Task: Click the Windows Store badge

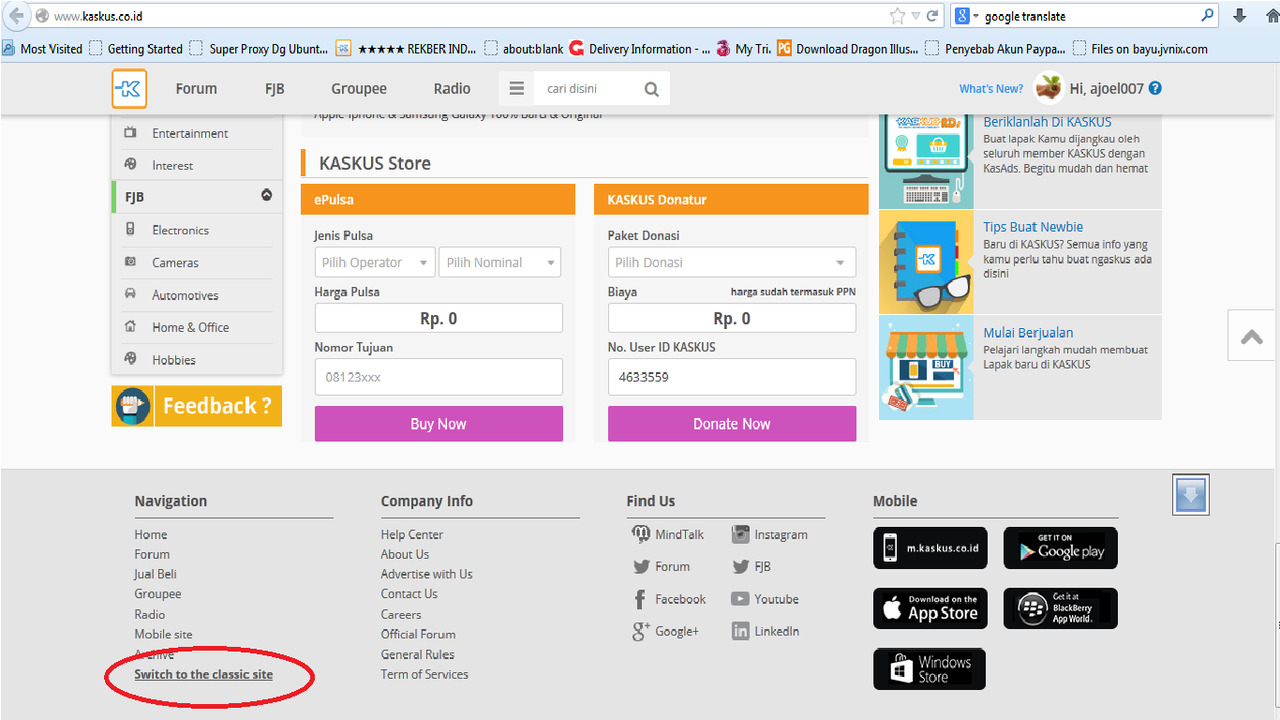Action: click(930, 669)
